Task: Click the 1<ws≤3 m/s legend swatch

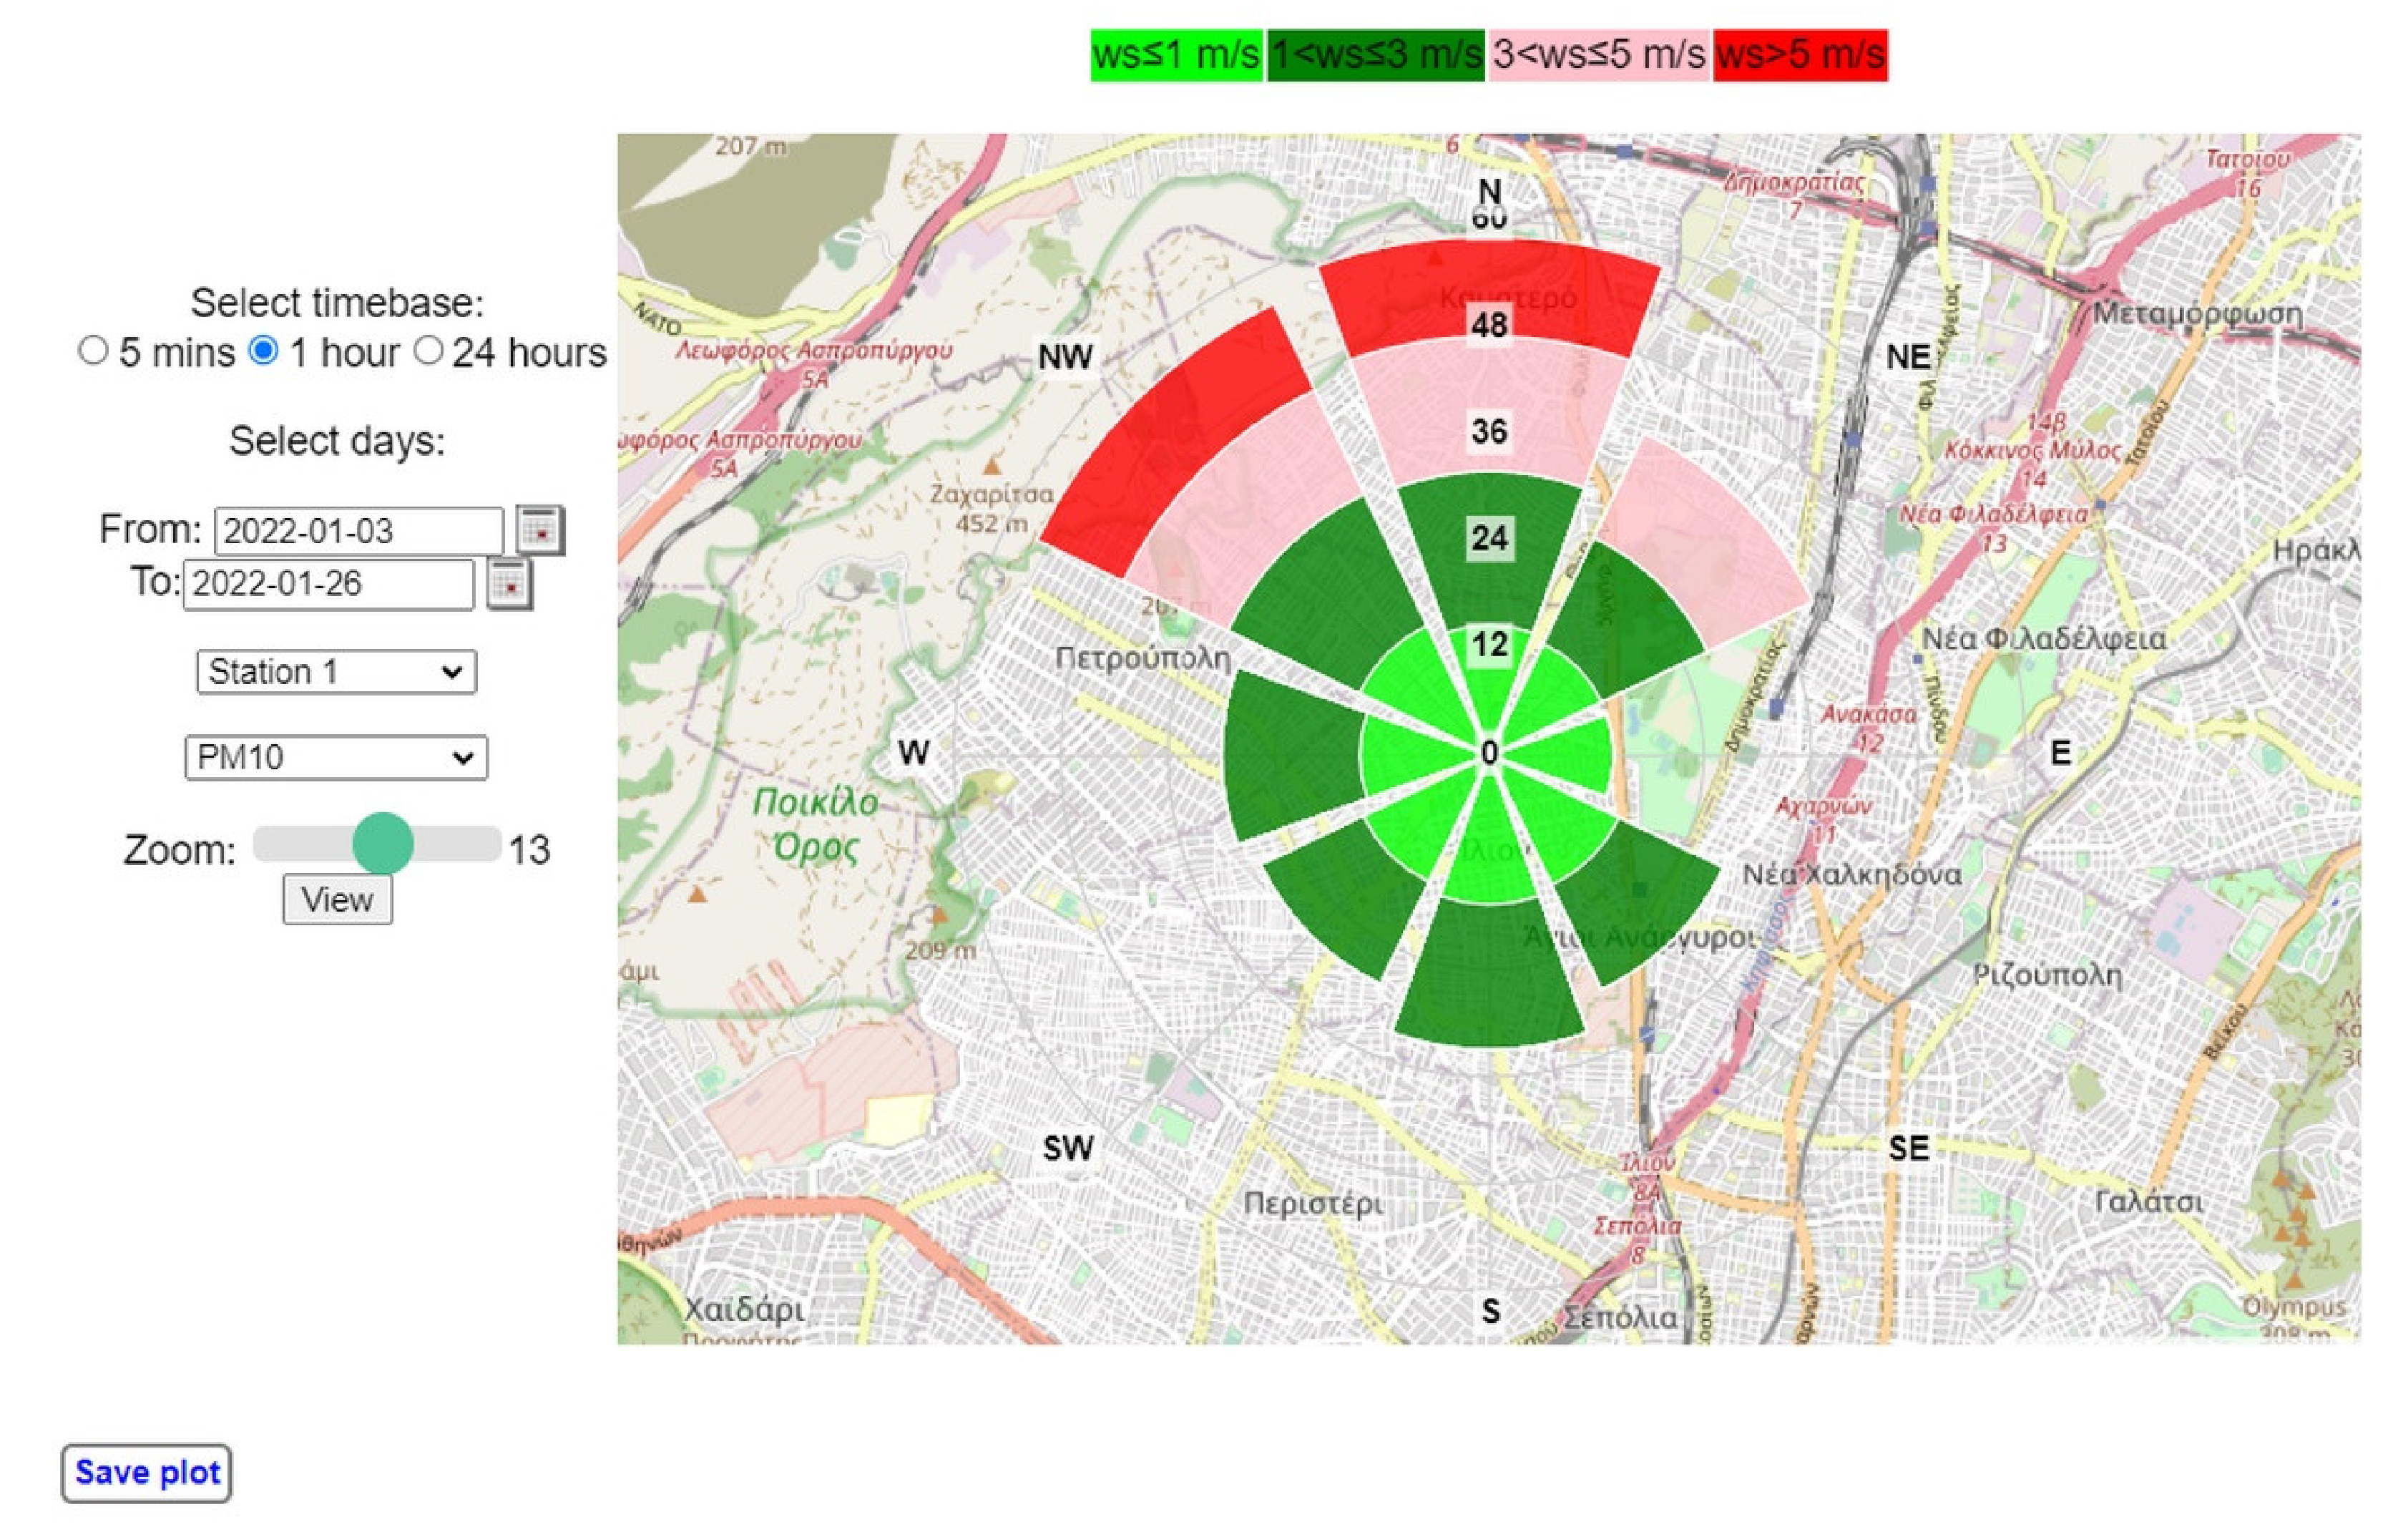Action: click(1375, 55)
